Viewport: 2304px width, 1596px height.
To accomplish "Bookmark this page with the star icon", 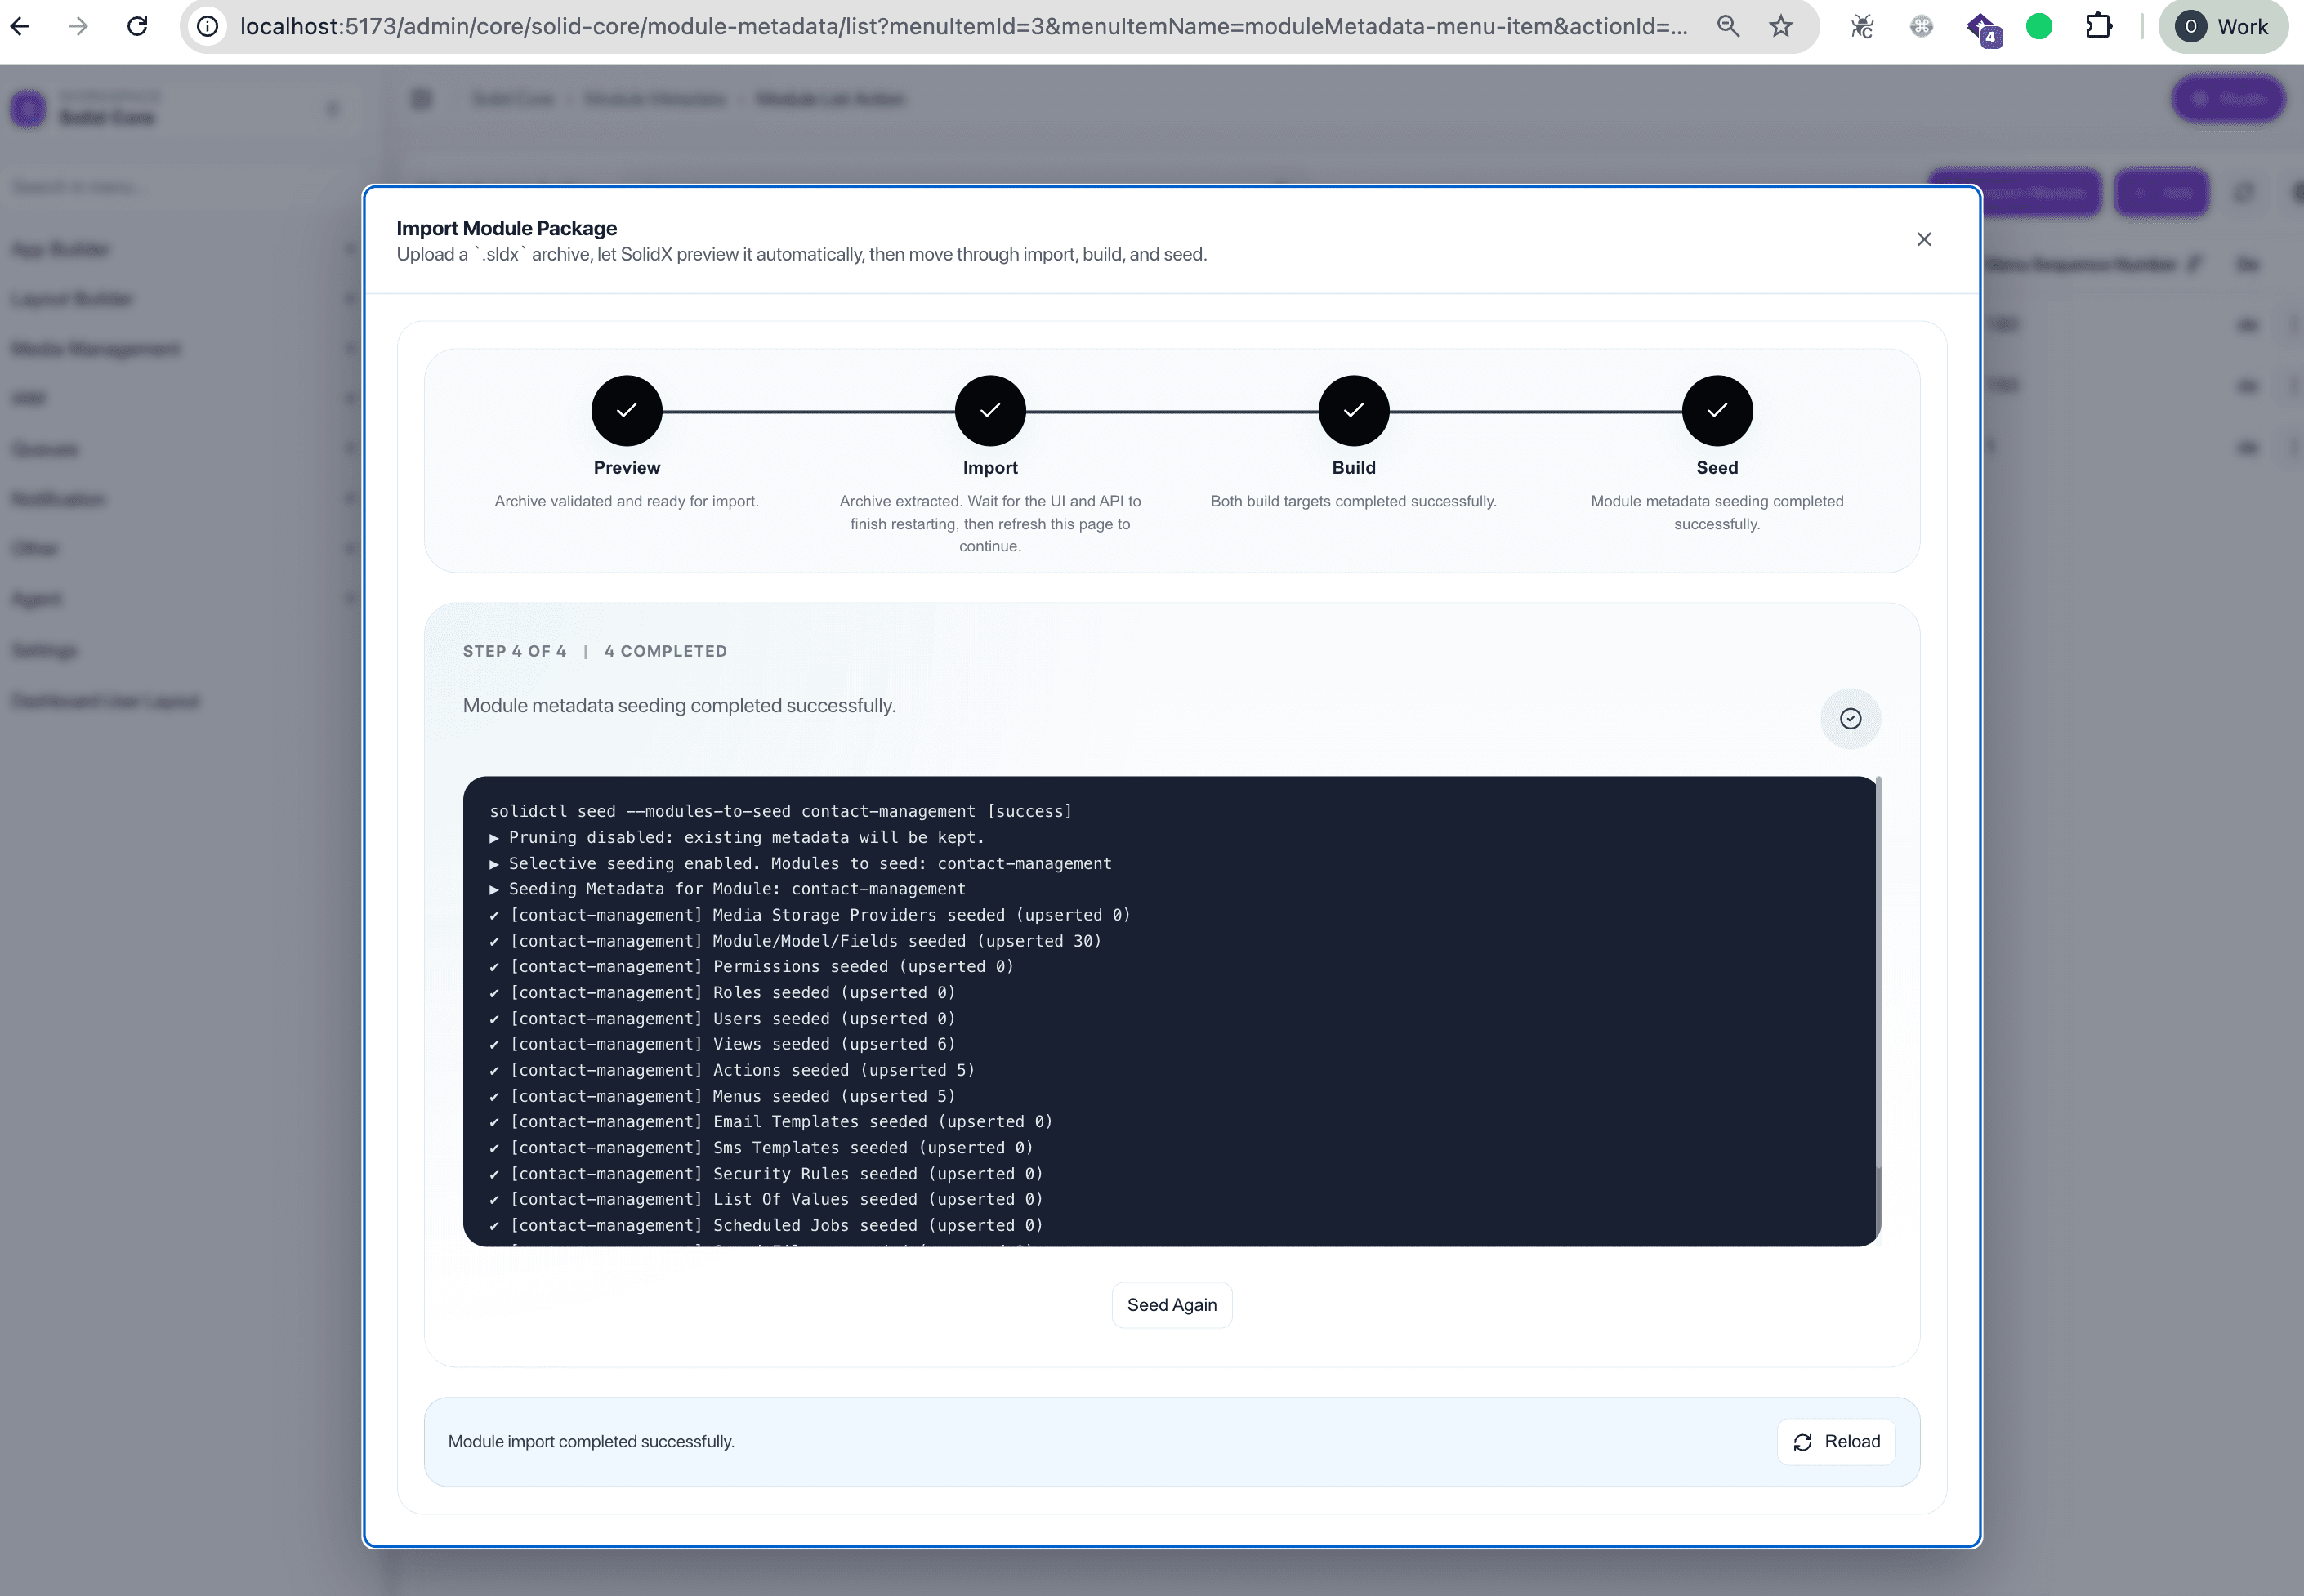I will 1781,26.
